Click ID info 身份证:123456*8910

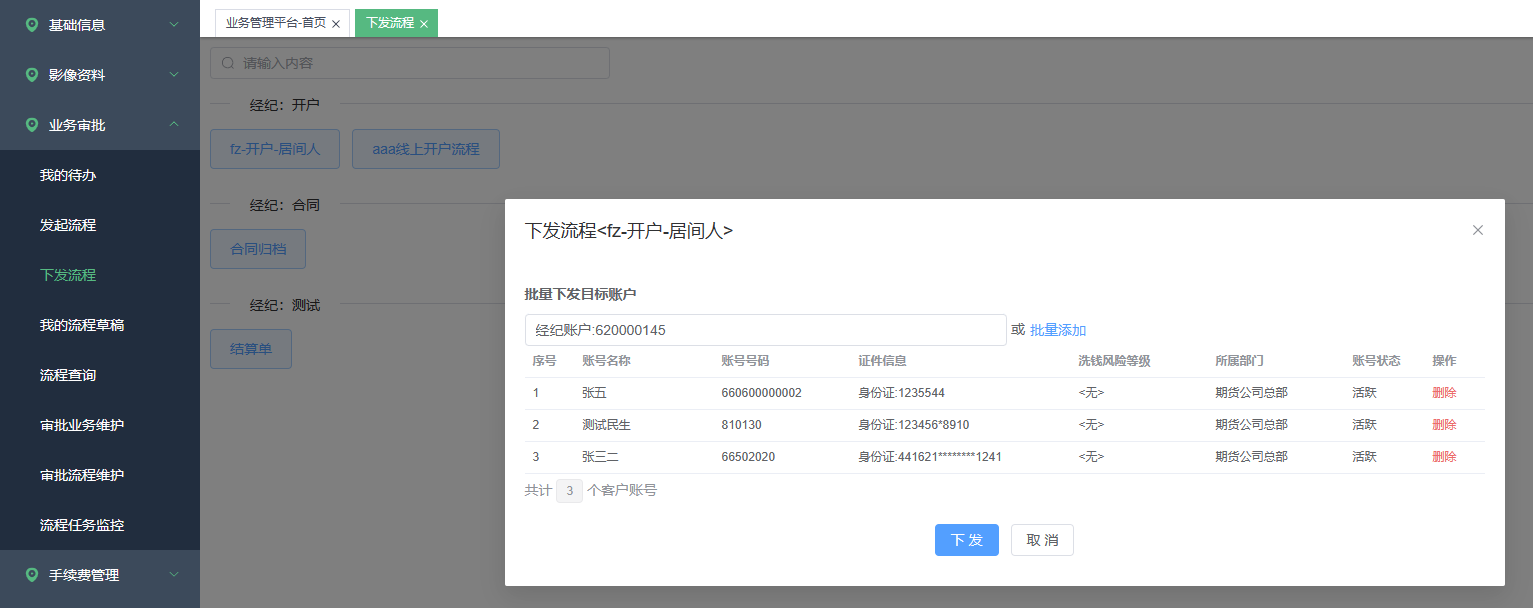coord(913,425)
